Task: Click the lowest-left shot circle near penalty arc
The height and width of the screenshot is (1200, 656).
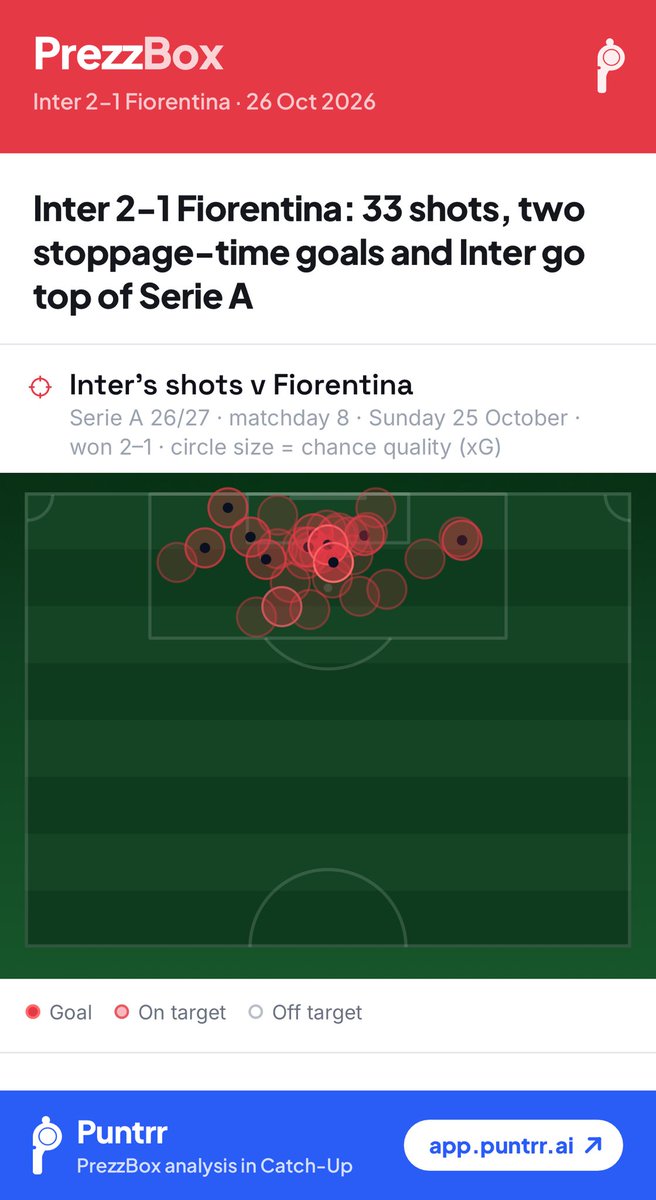Action: (x=257, y=616)
